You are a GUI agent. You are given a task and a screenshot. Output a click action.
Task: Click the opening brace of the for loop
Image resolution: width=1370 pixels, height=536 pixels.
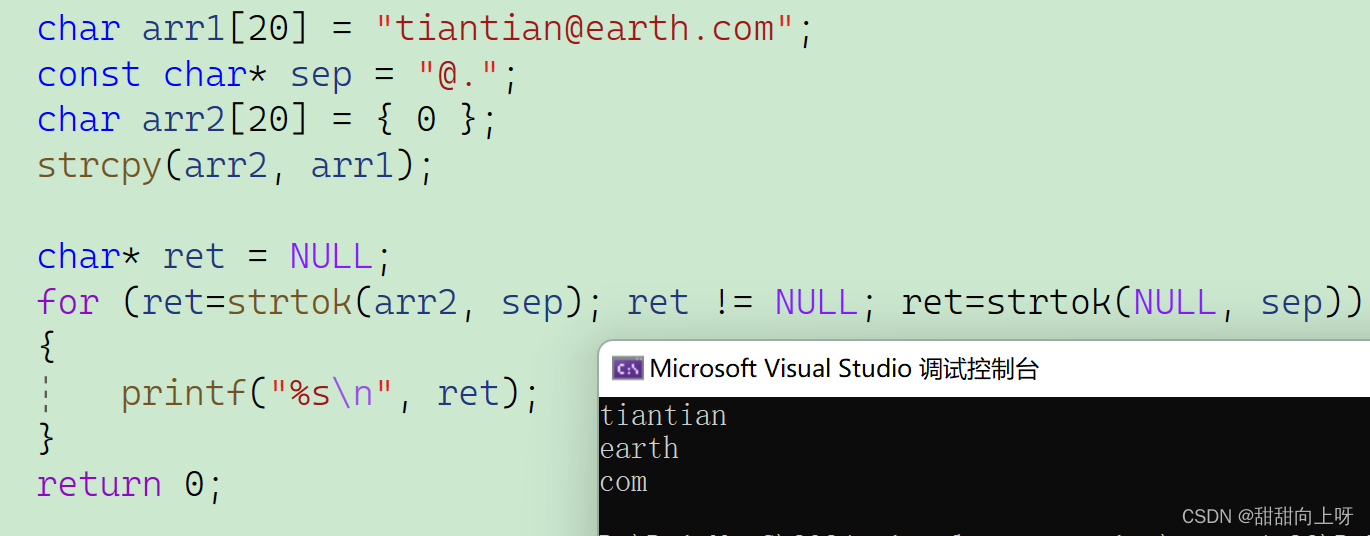[46, 346]
